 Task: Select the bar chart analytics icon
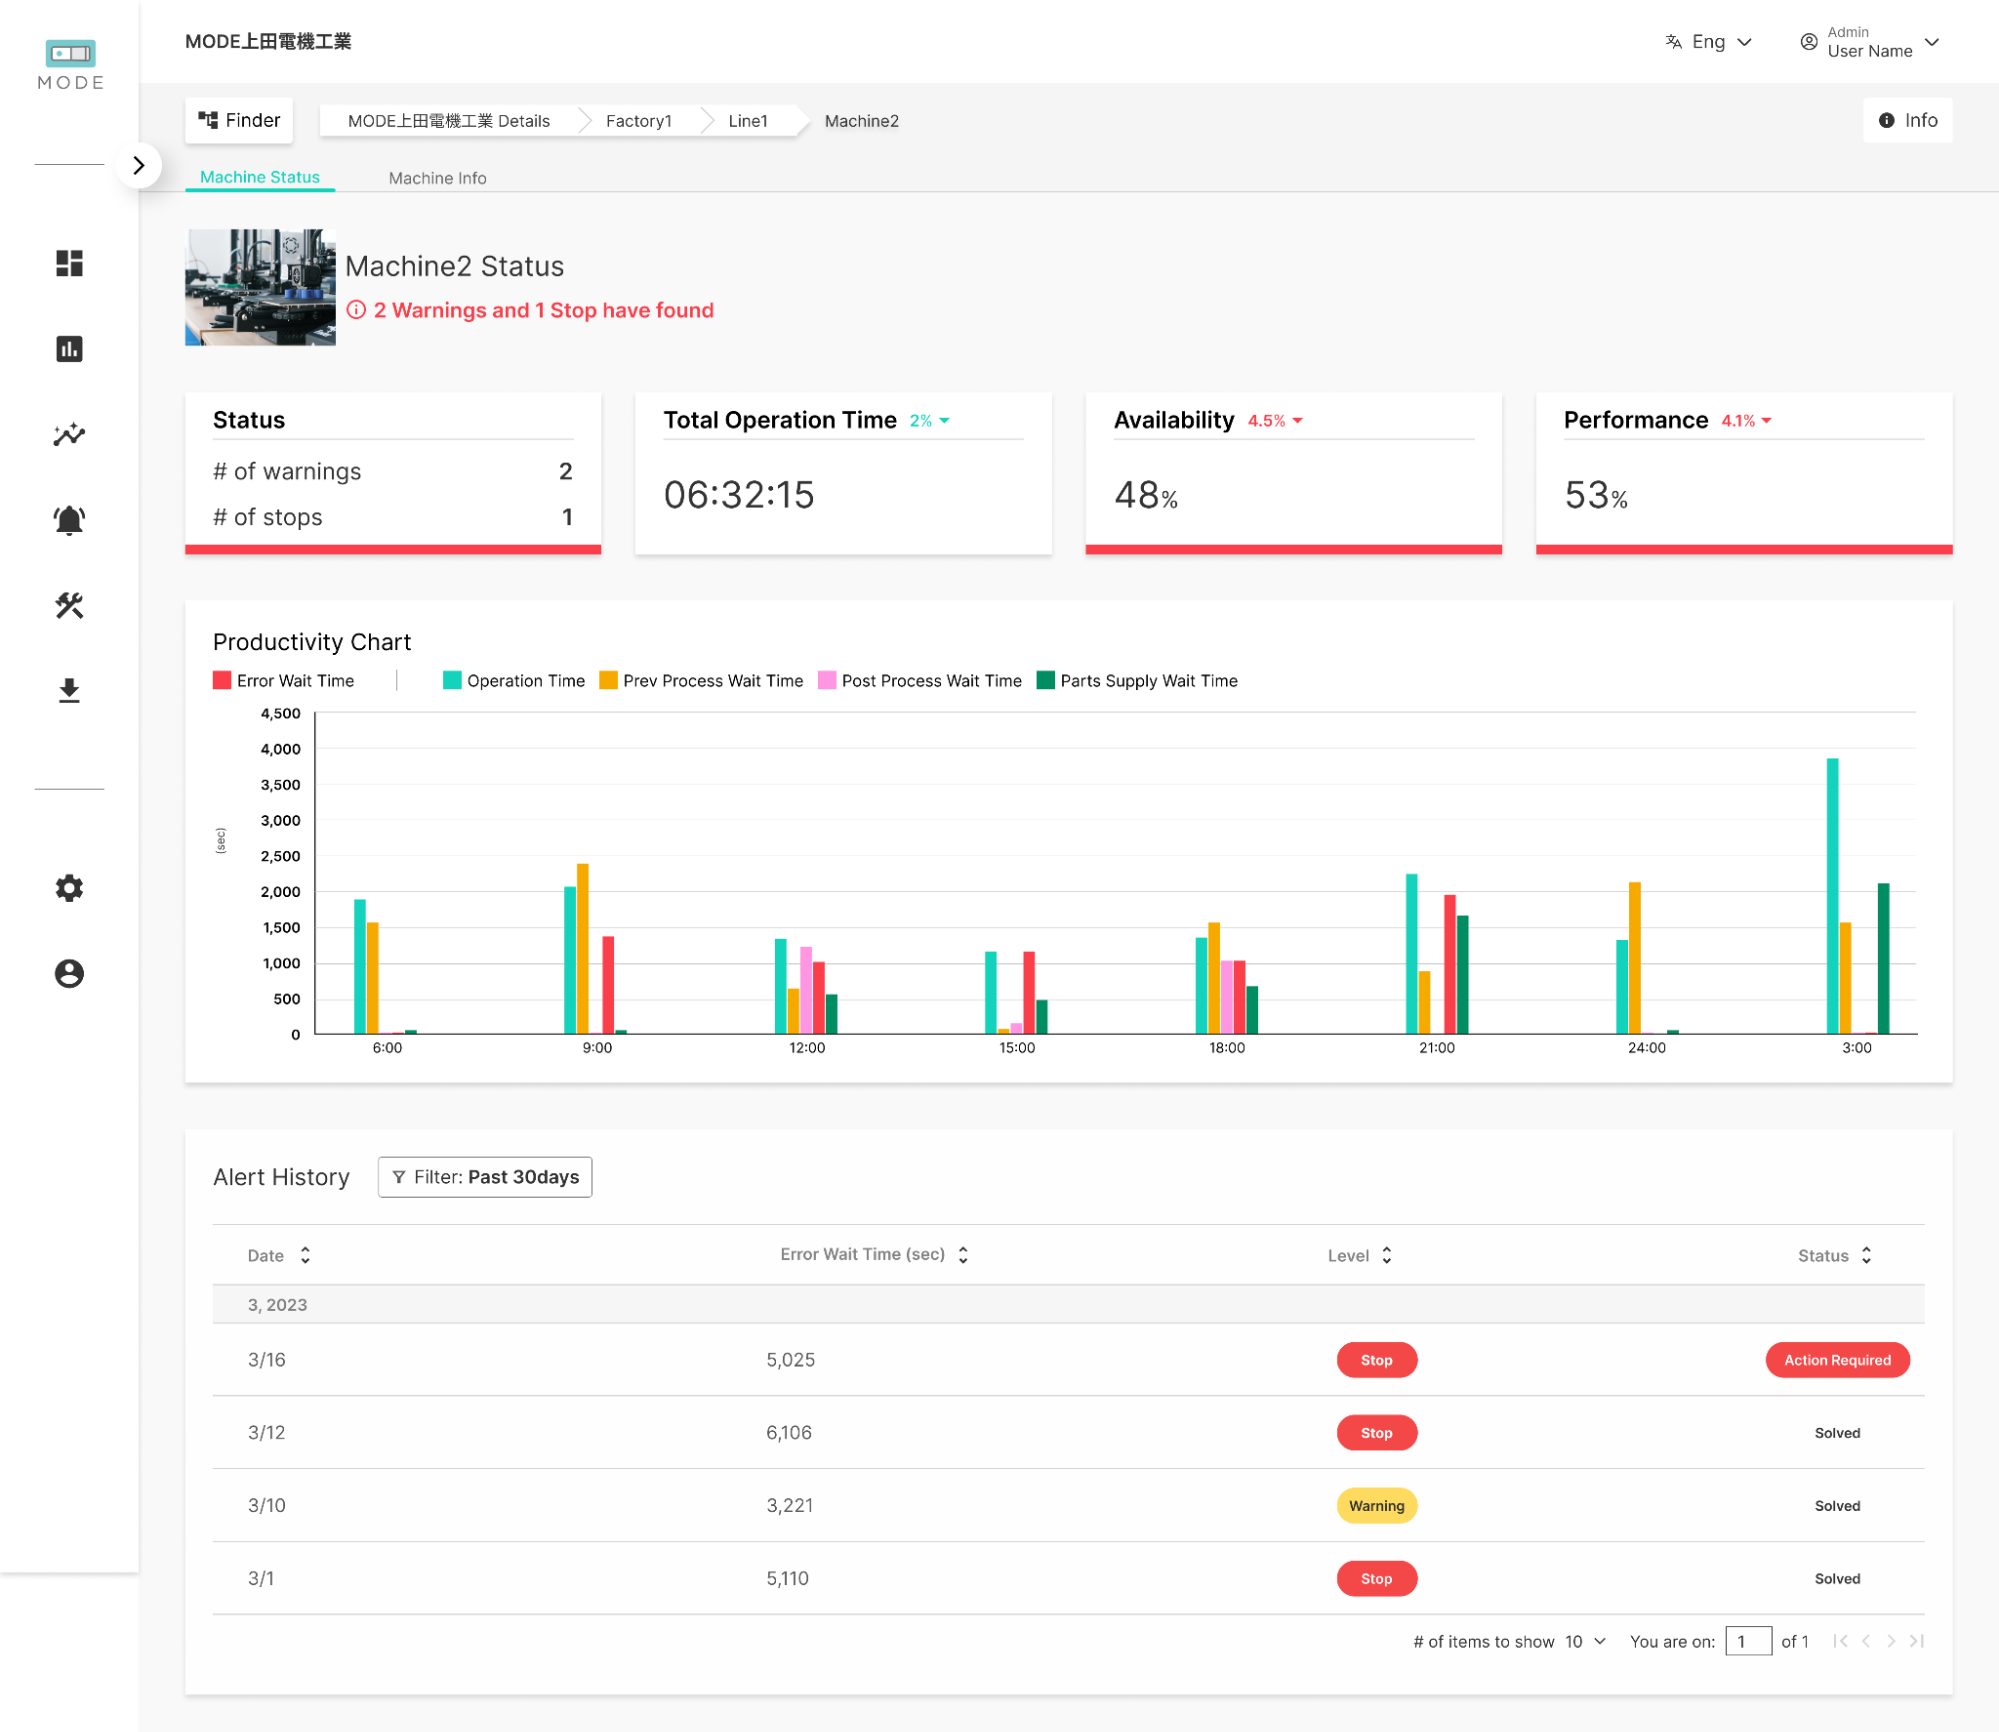[69, 348]
